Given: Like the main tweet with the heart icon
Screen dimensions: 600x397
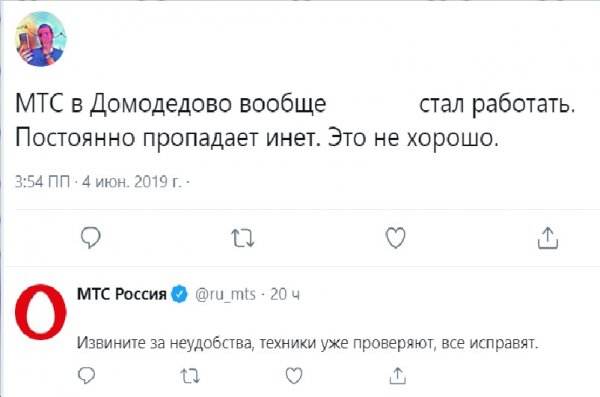Looking at the screenshot, I should coord(395,238).
